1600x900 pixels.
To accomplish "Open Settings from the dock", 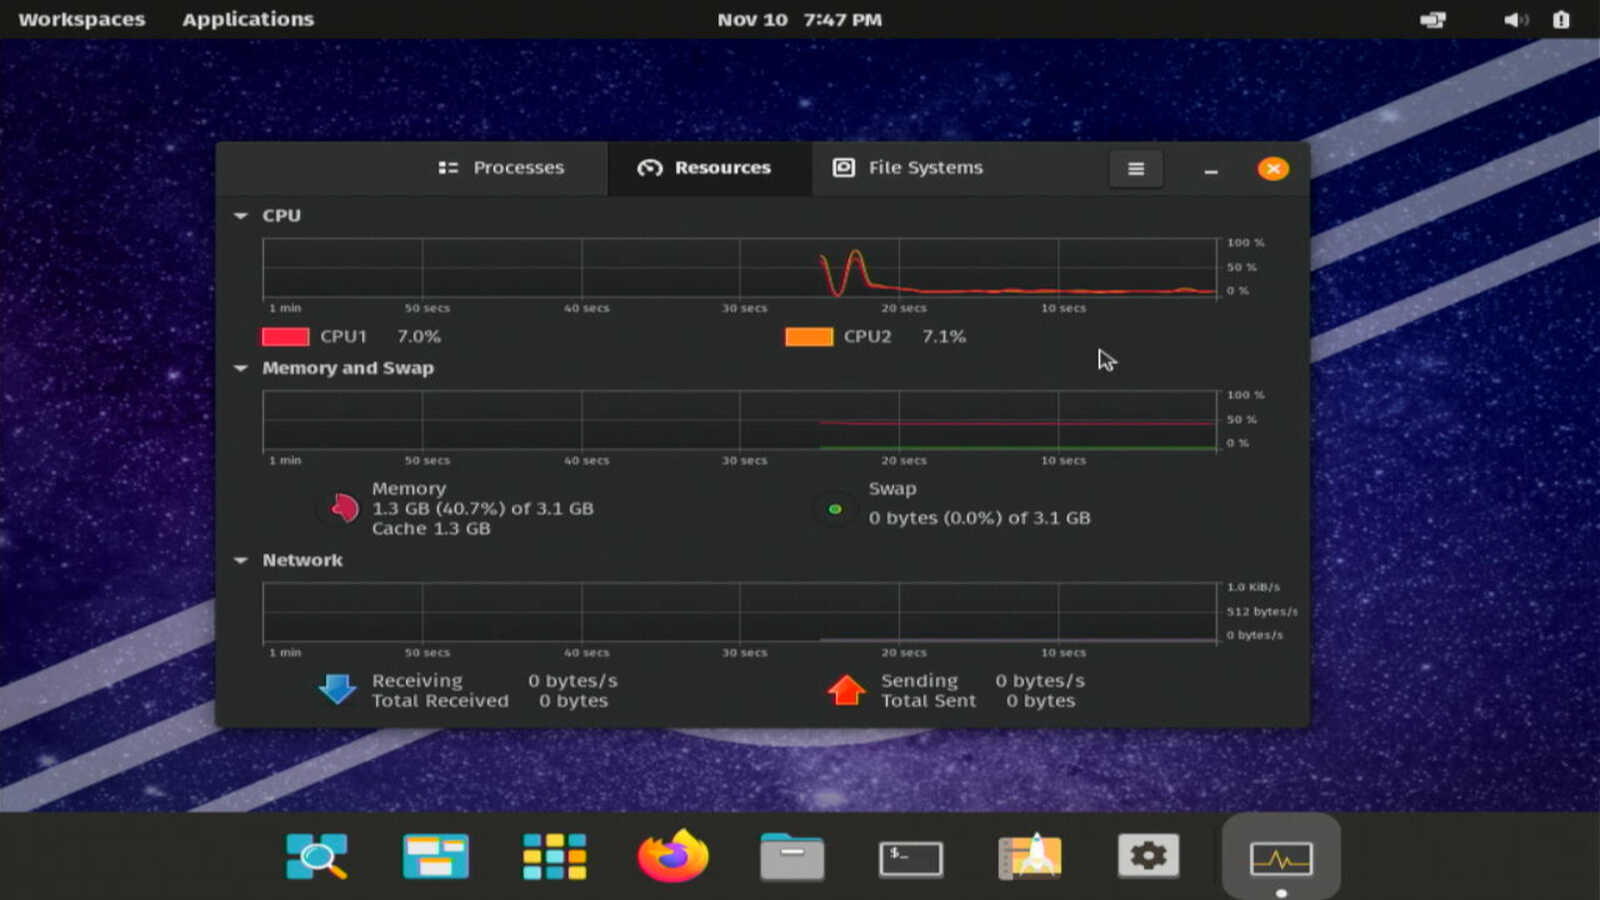I will point(1148,857).
